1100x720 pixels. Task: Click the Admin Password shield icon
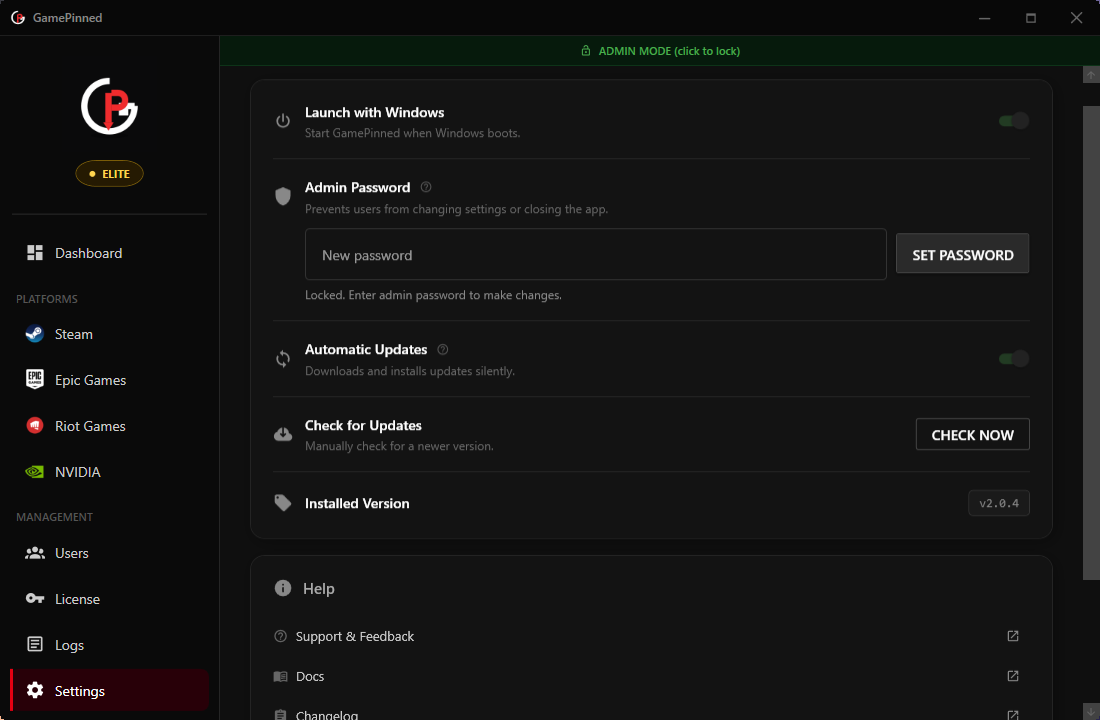[x=283, y=196]
